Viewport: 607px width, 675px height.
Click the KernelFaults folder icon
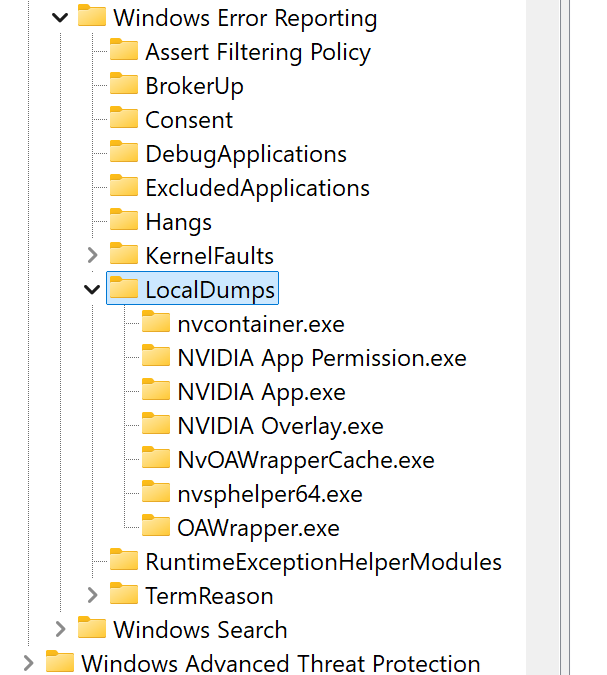point(124,254)
